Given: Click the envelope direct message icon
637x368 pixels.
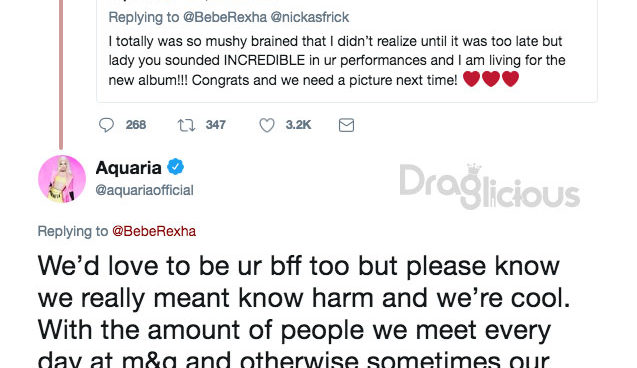Looking at the screenshot, I should 346,125.
